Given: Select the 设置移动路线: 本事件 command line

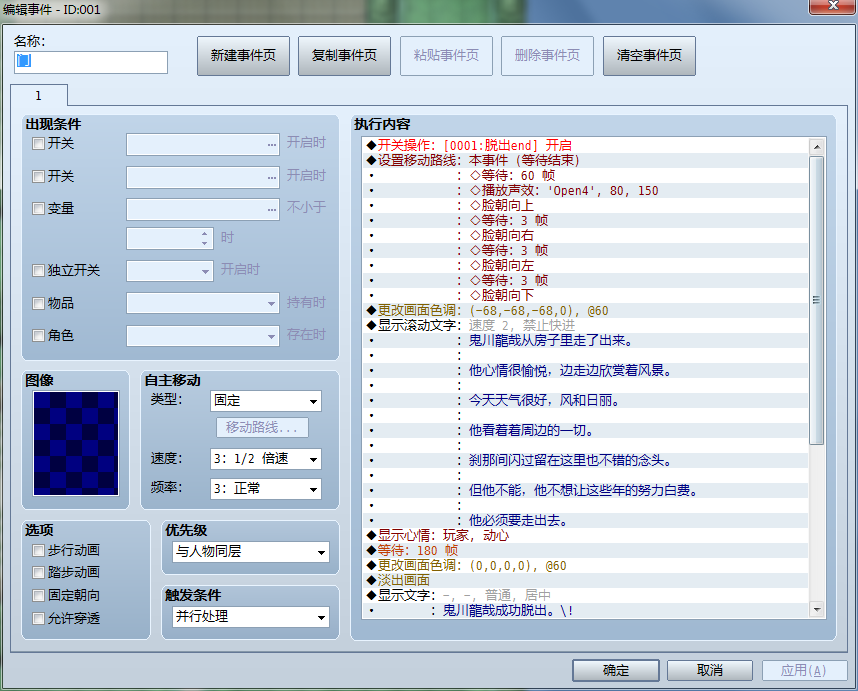Looking at the screenshot, I should pos(585,160).
